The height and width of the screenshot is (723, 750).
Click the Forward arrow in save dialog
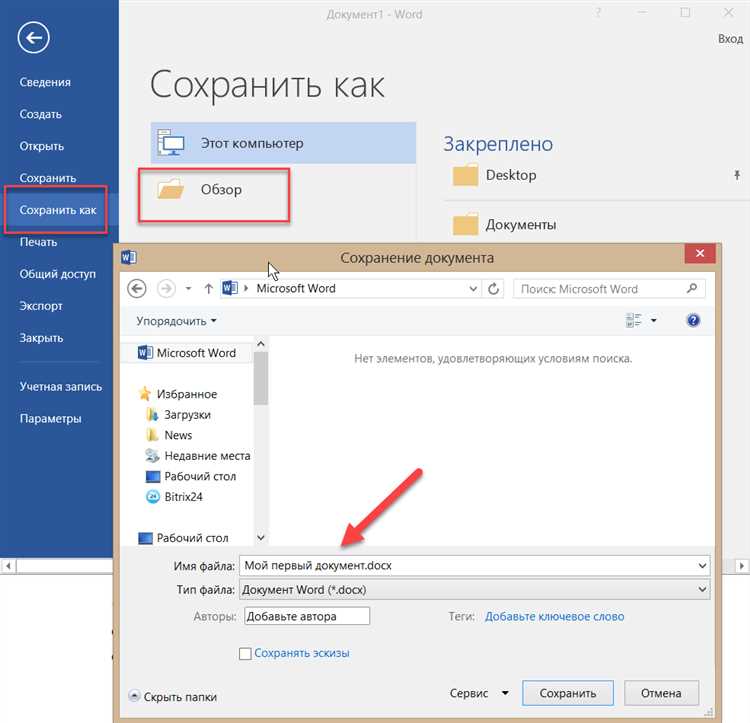pyautogui.click(x=166, y=288)
